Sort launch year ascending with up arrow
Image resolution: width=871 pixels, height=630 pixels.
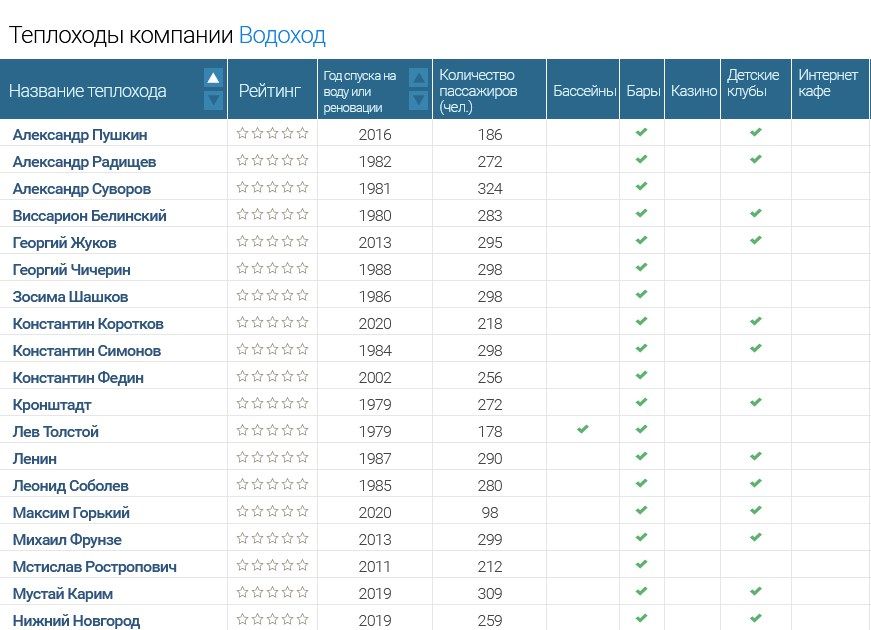coord(419,78)
